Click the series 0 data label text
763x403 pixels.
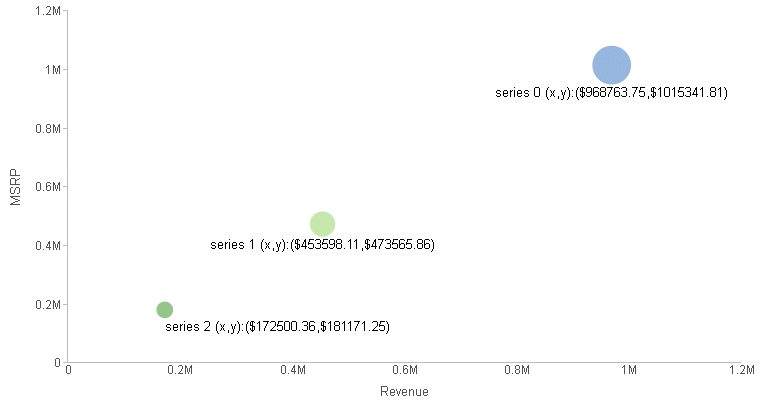point(611,92)
